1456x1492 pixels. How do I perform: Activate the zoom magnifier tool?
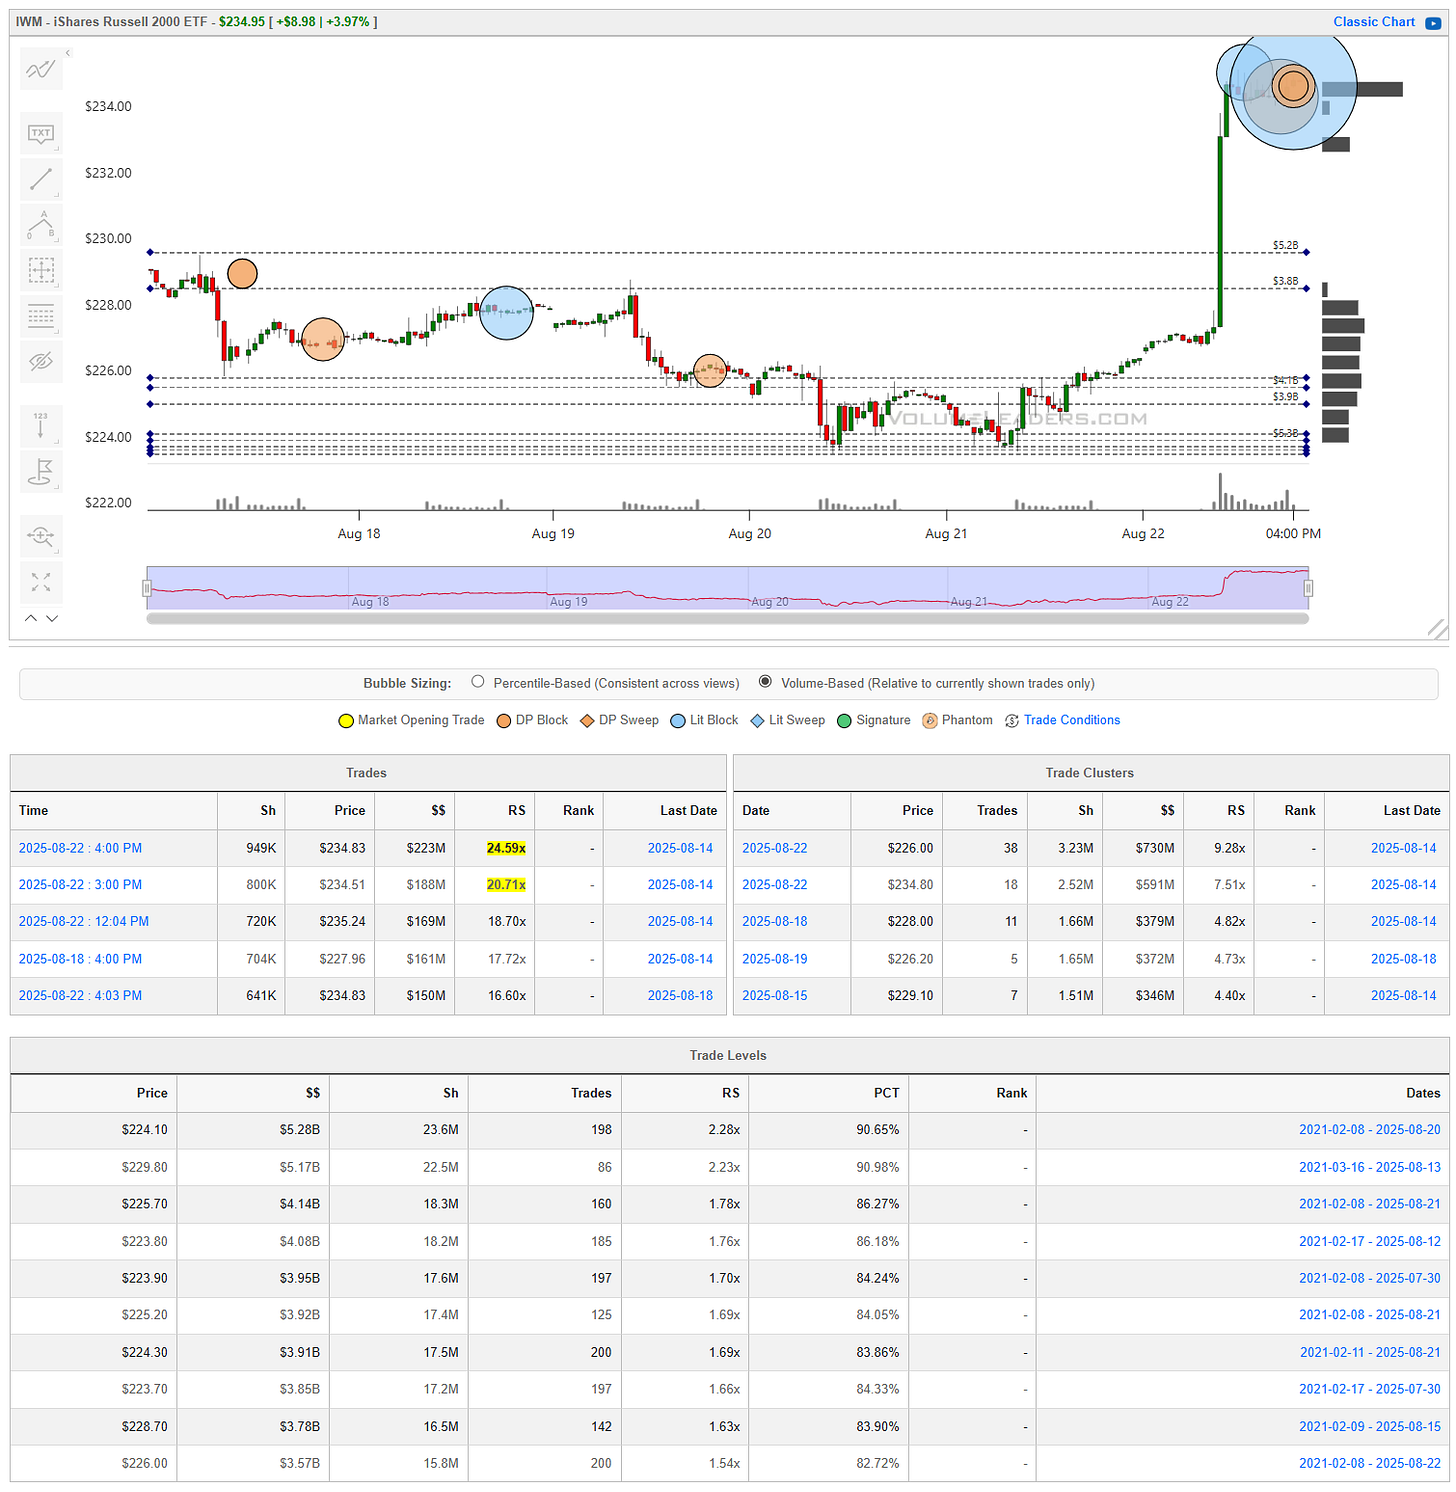click(41, 536)
